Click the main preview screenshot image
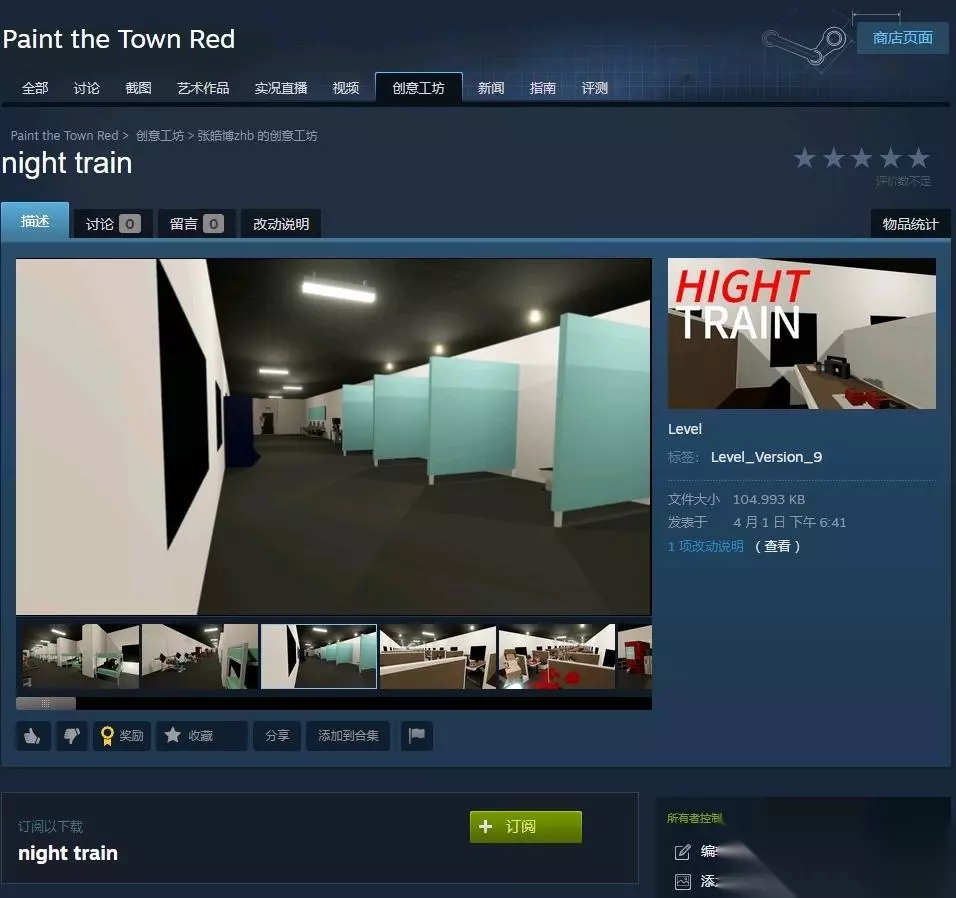 [x=334, y=437]
